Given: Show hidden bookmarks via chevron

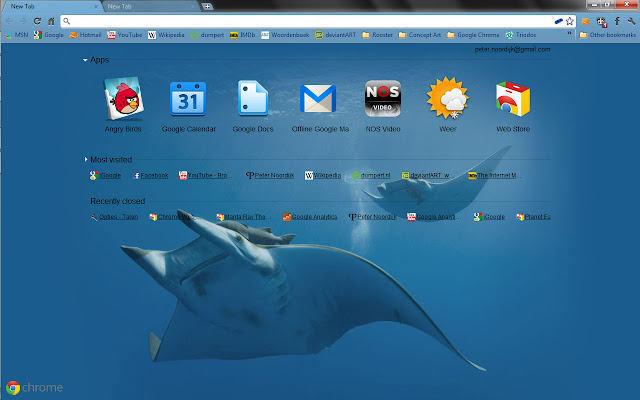Looking at the screenshot, I should (x=569, y=35).
